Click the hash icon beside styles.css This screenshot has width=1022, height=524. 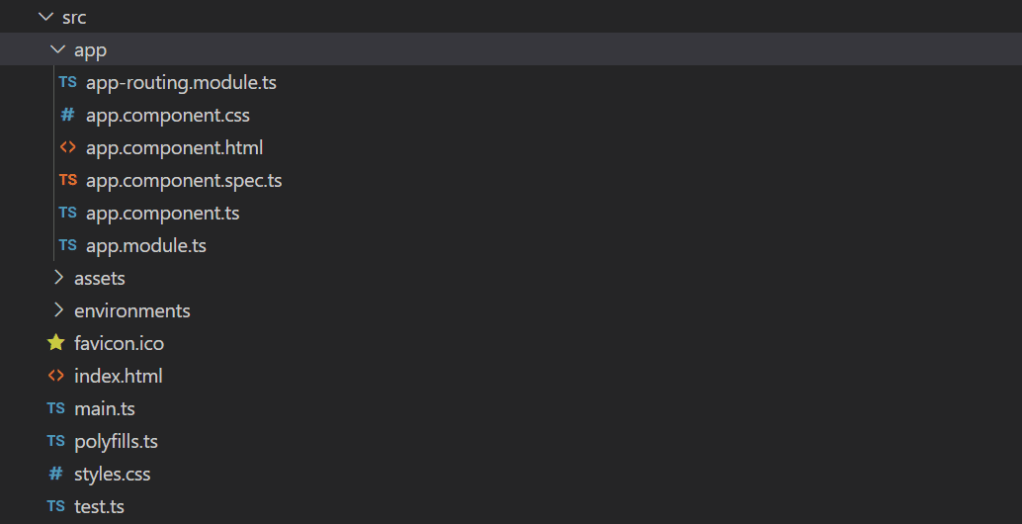56,474
